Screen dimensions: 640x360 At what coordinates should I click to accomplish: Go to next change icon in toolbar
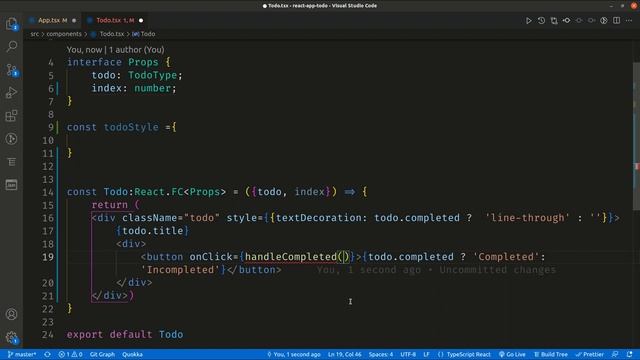[591, 20]
